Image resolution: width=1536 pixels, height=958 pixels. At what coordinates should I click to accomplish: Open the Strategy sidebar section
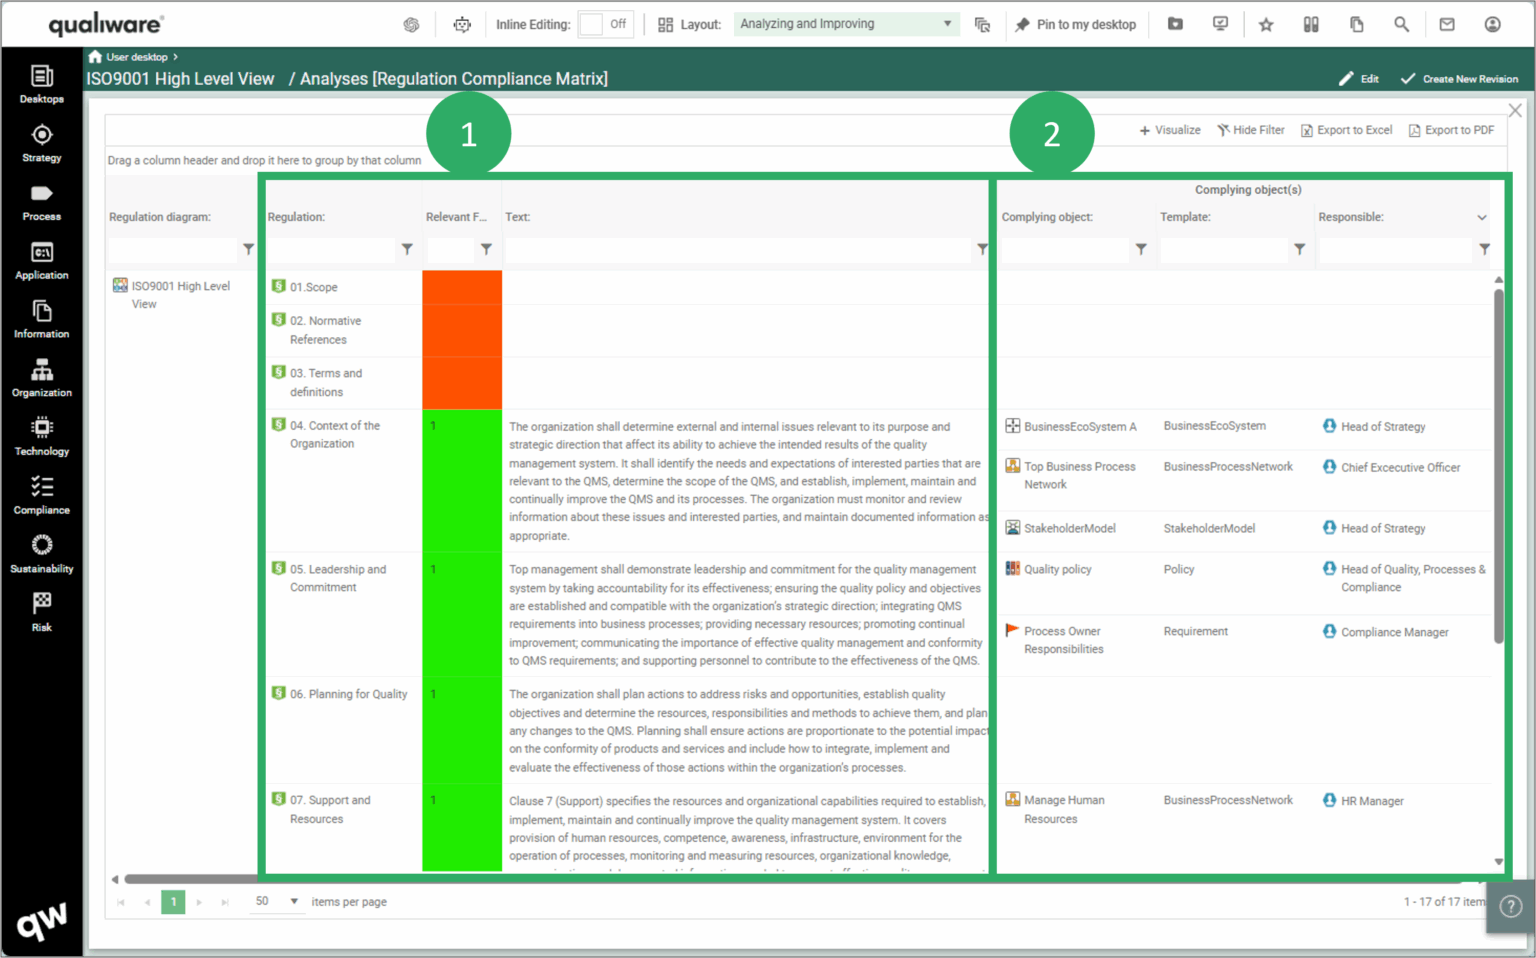(41, 143)
